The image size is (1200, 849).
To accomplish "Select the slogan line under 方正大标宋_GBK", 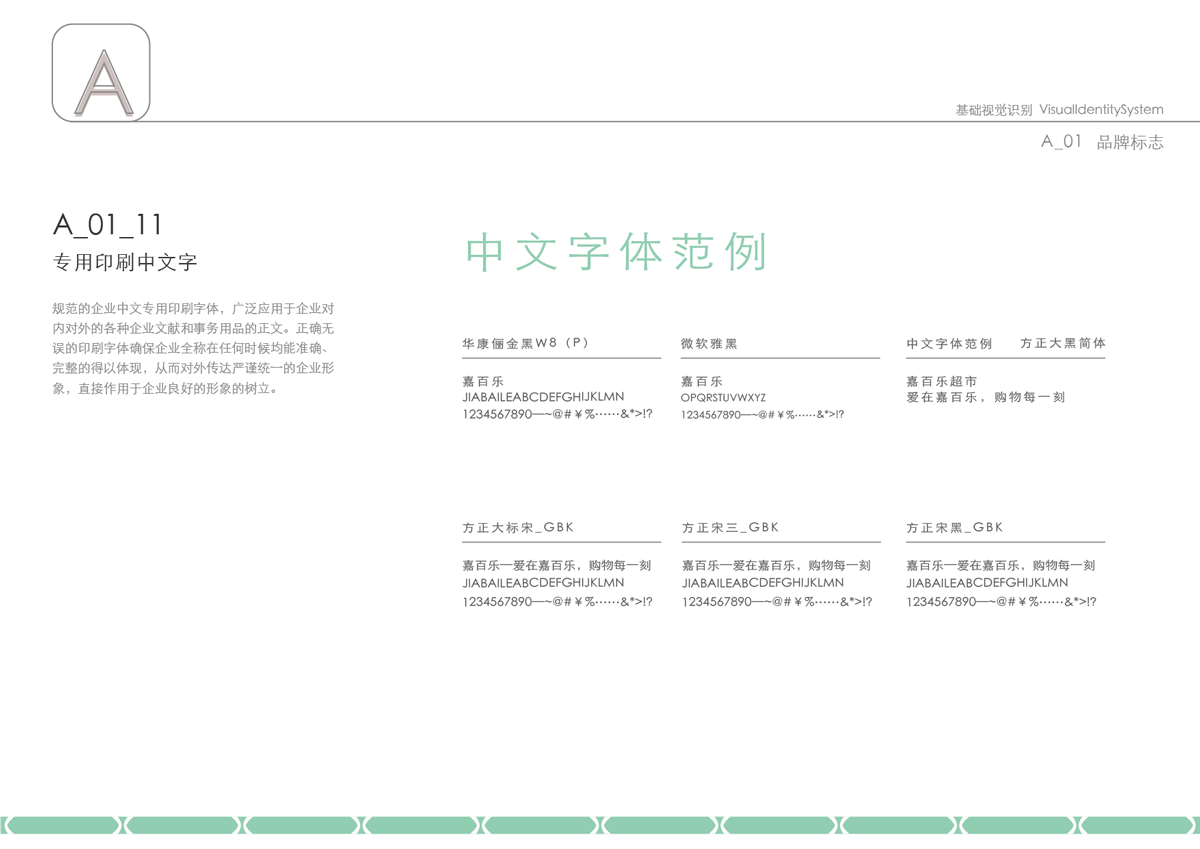I will click(557, 566).
